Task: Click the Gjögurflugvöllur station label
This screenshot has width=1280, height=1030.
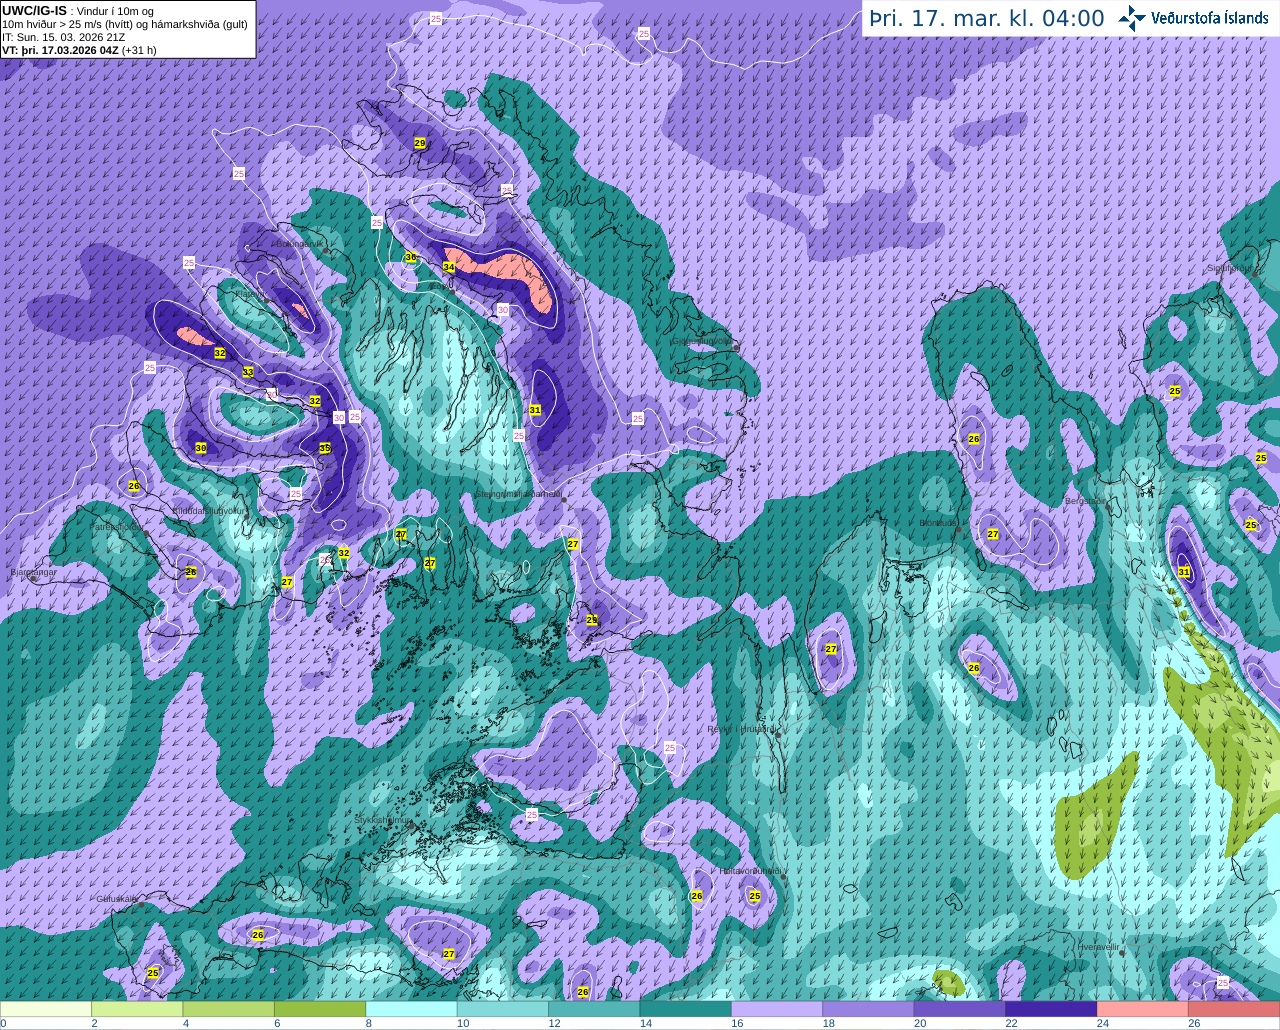Action: (703, 340)
